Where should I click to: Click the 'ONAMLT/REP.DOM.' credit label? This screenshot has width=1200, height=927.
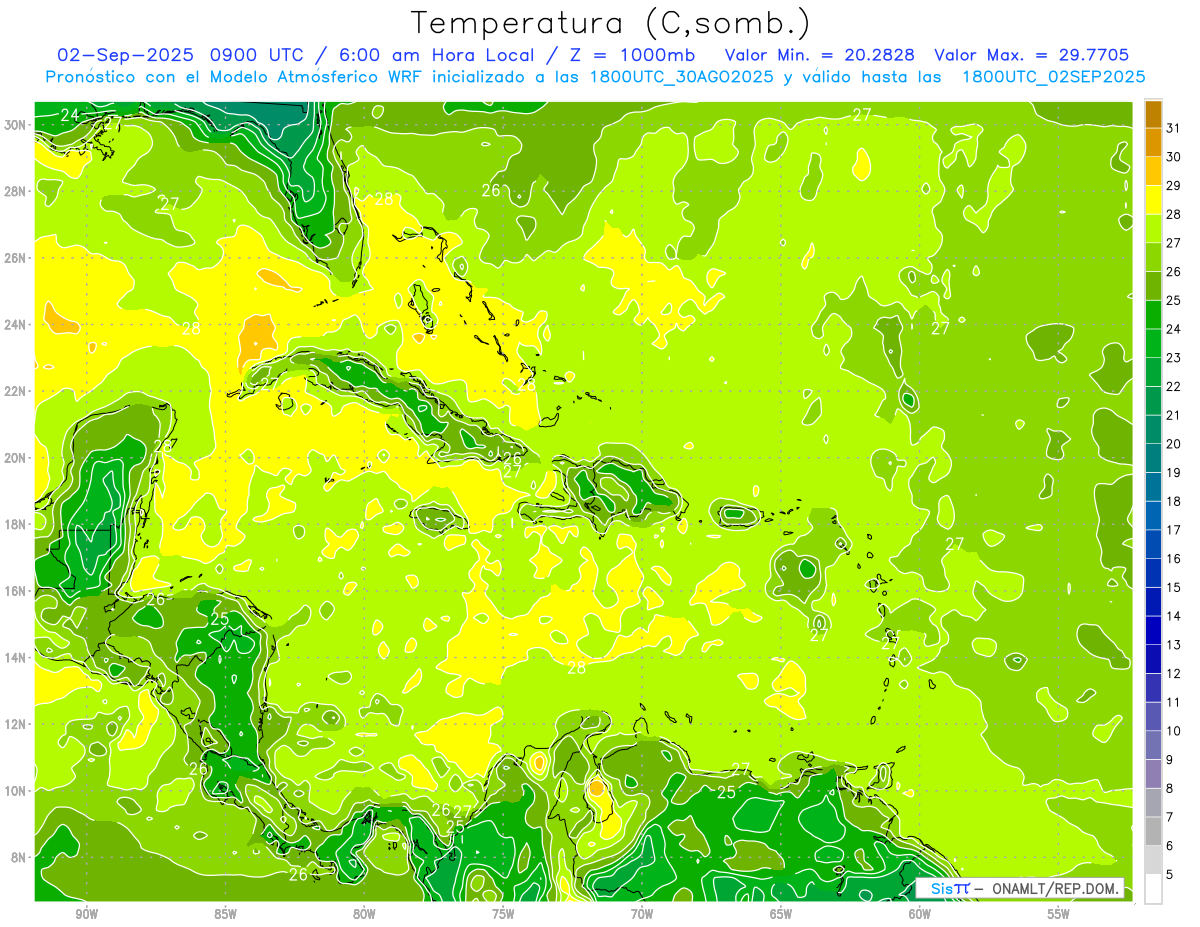[1053, 888]
